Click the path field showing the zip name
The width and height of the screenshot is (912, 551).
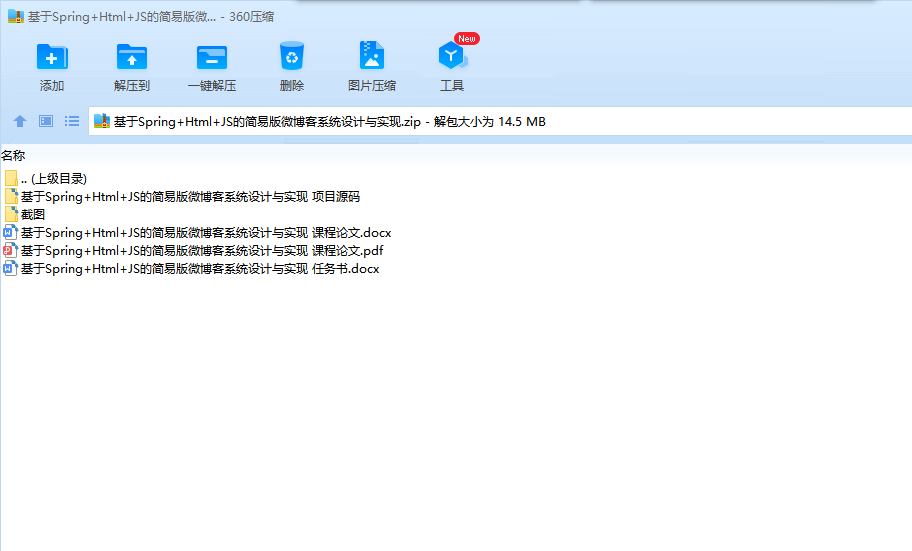coord(500,121)
